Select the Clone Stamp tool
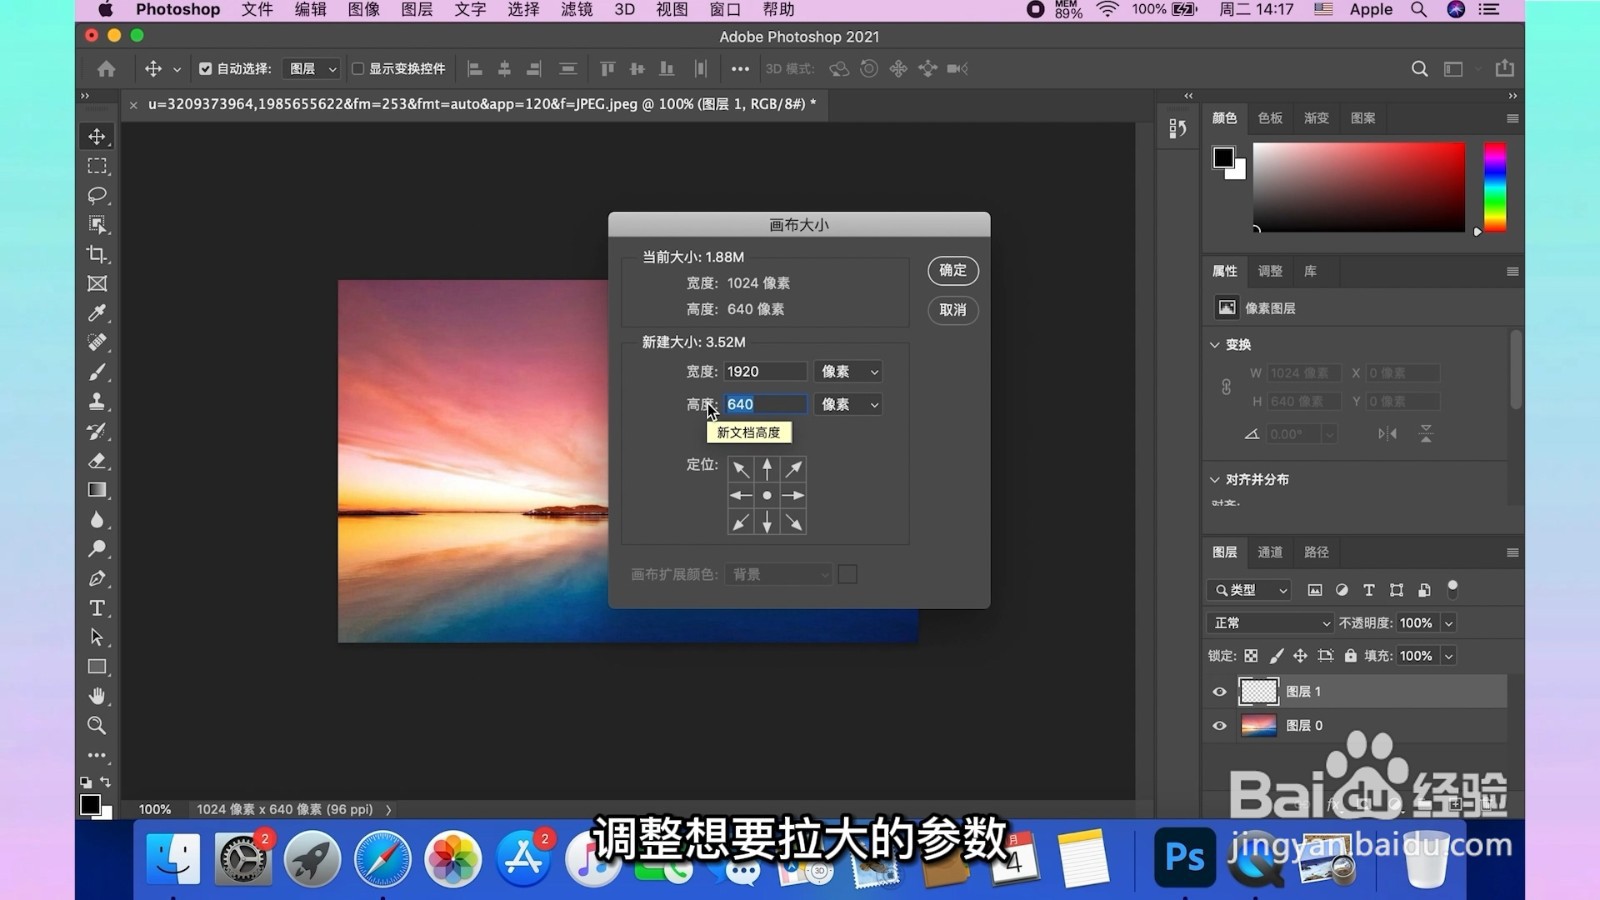The height and width of the screenshot is (900, 1600). coord(97,402)
